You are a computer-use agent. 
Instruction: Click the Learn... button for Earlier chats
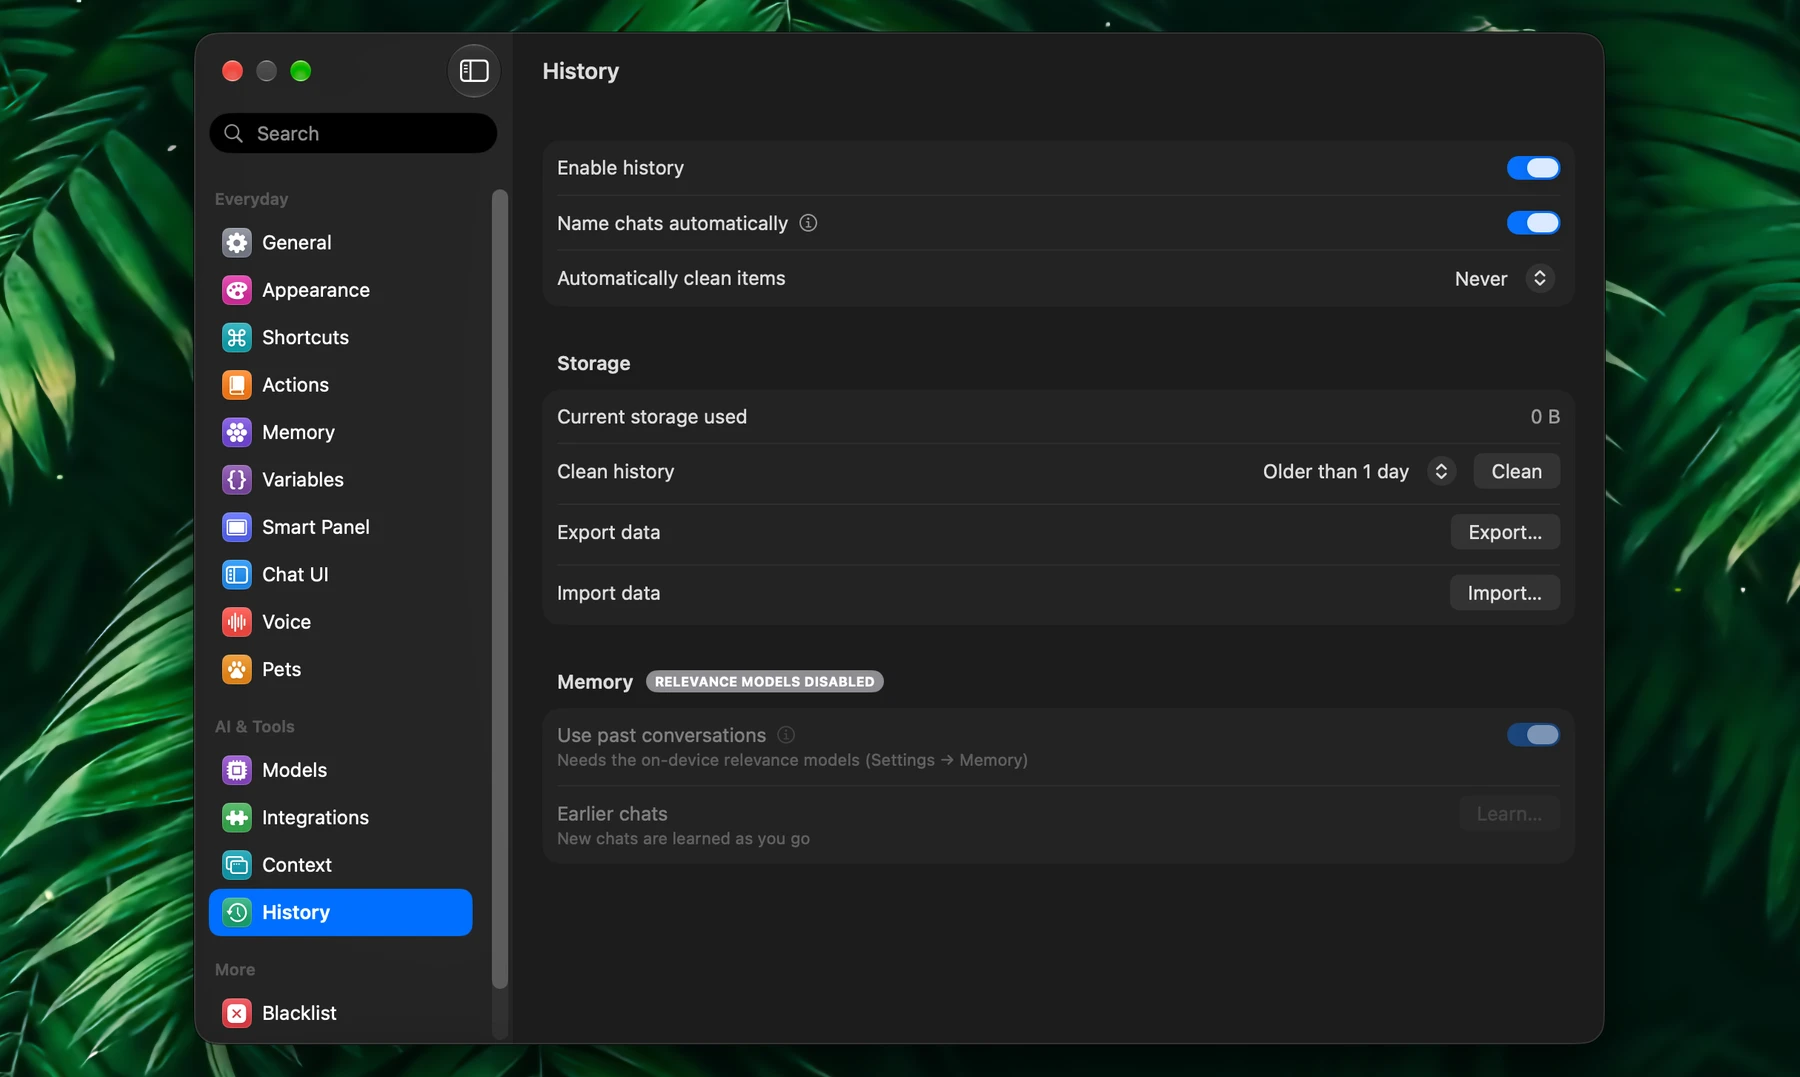(1509, 814)
